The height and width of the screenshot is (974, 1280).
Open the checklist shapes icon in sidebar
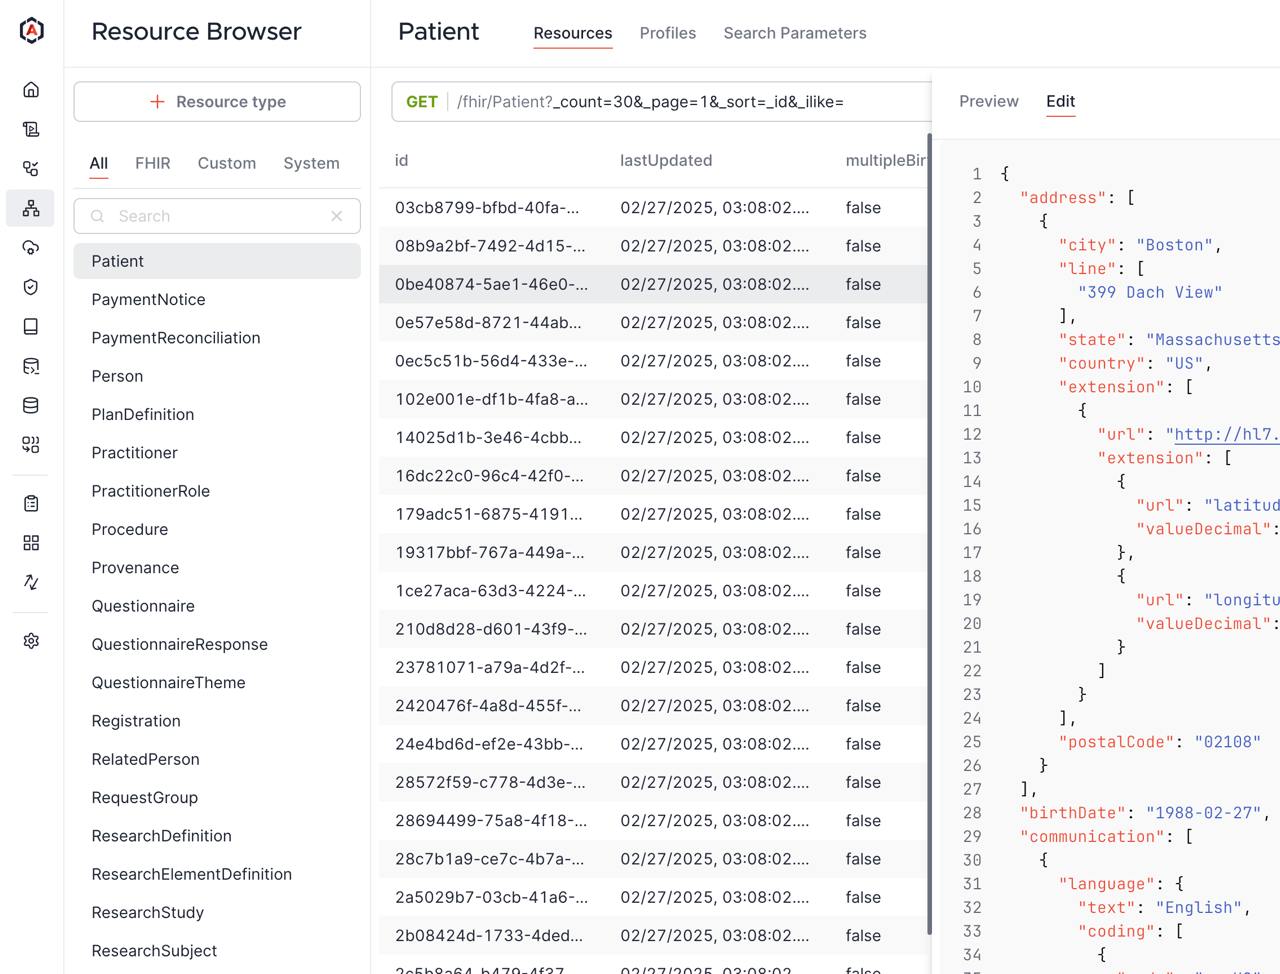(x=31, y=169)
